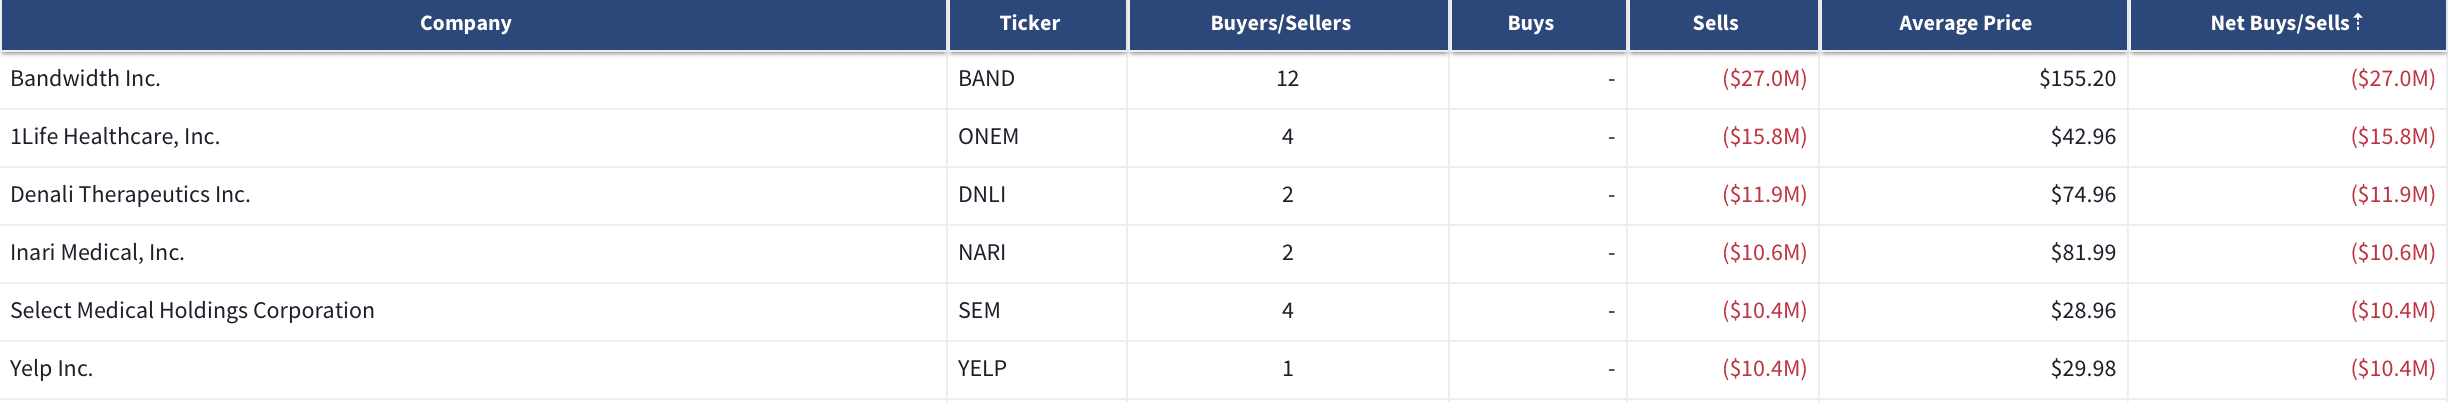Click the sort arrow icon on Net Buys/Sells
2448x402 pixels.
point(2358,21)
